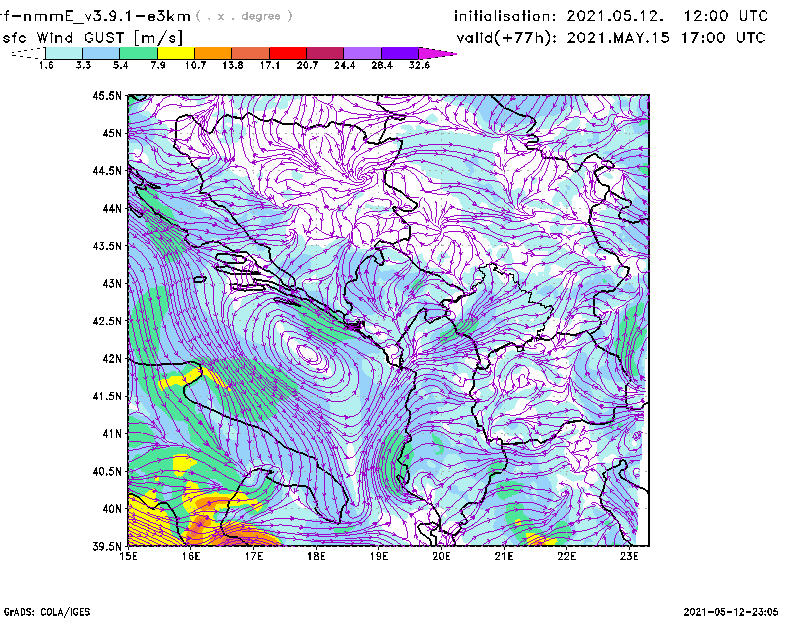Screen dimensions: 800x618
Task: Click the 42N latitude label
Action: point(112,359)
